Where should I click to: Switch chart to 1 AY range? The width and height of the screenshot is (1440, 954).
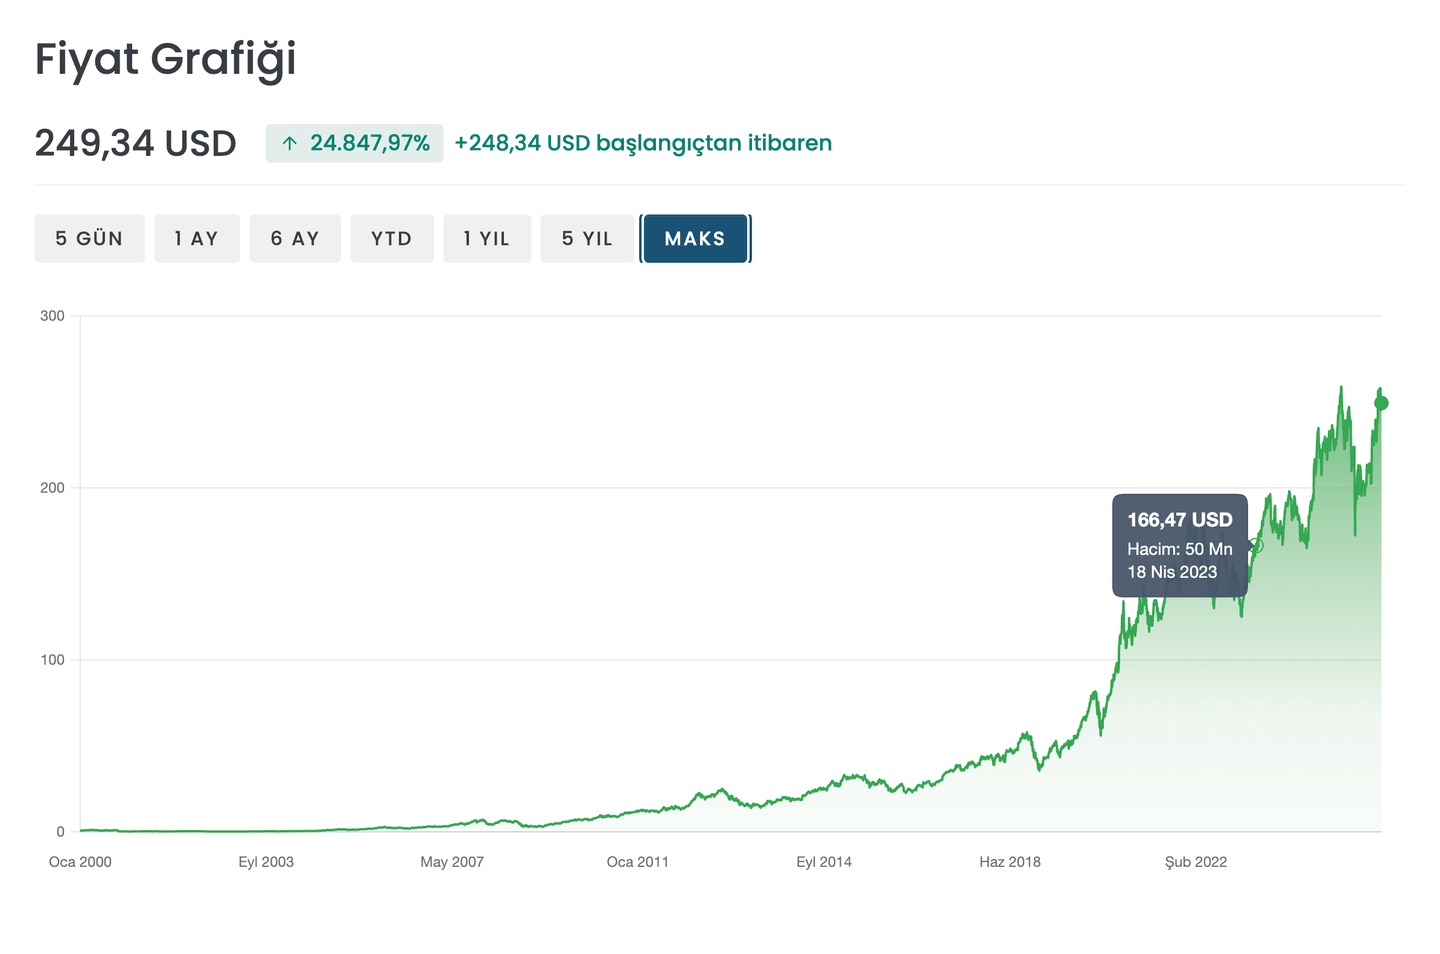[196, 239]
